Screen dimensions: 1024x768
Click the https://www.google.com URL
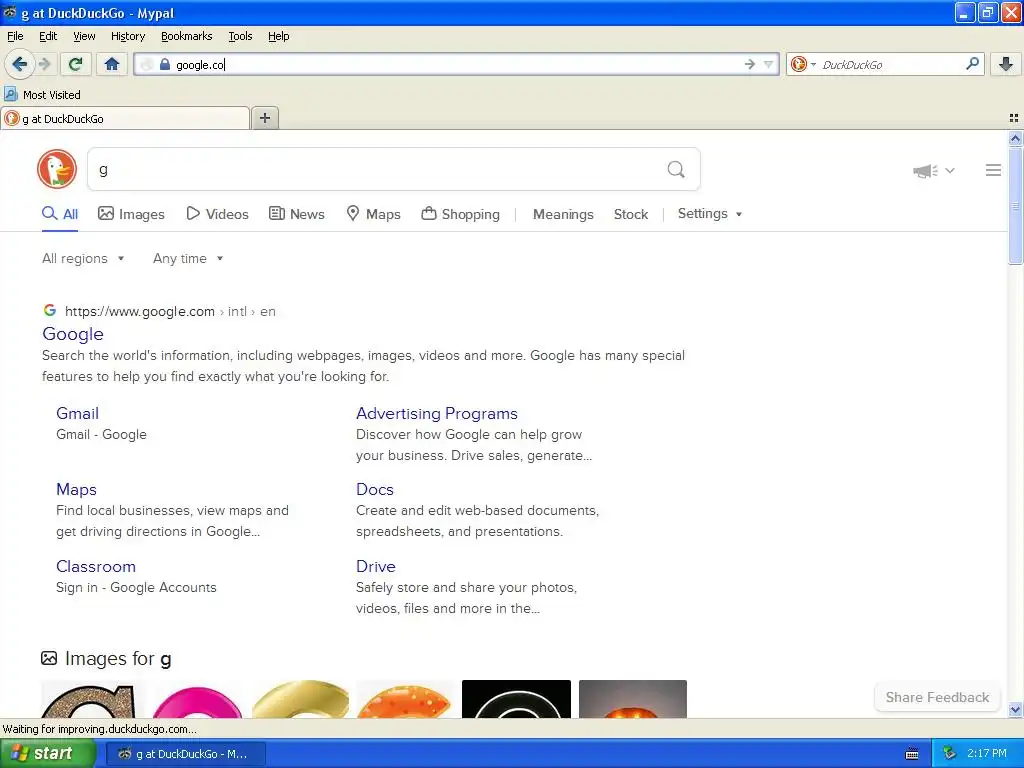pos(140,312)
